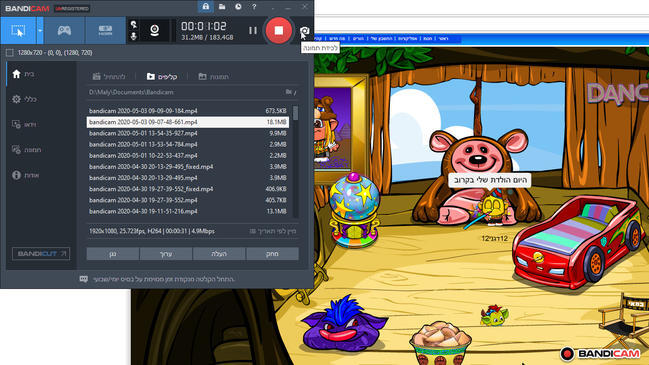Open the output folder icon in title bar
The width and height of the screenshot is (649, 365).
pos(222,7)
